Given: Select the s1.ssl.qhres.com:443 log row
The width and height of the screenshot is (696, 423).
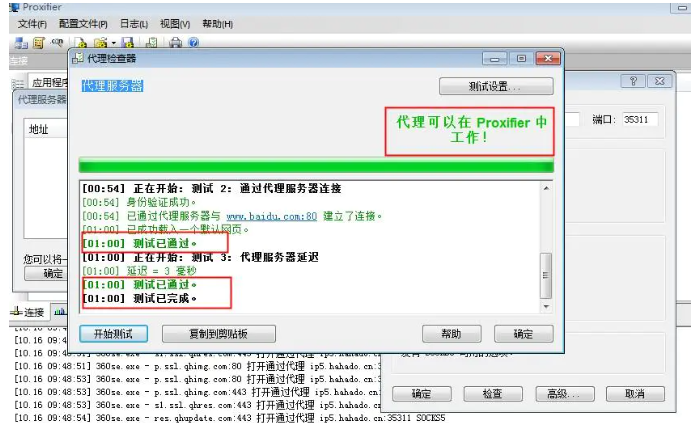Looking at the screenshot, I should [197, 405].
